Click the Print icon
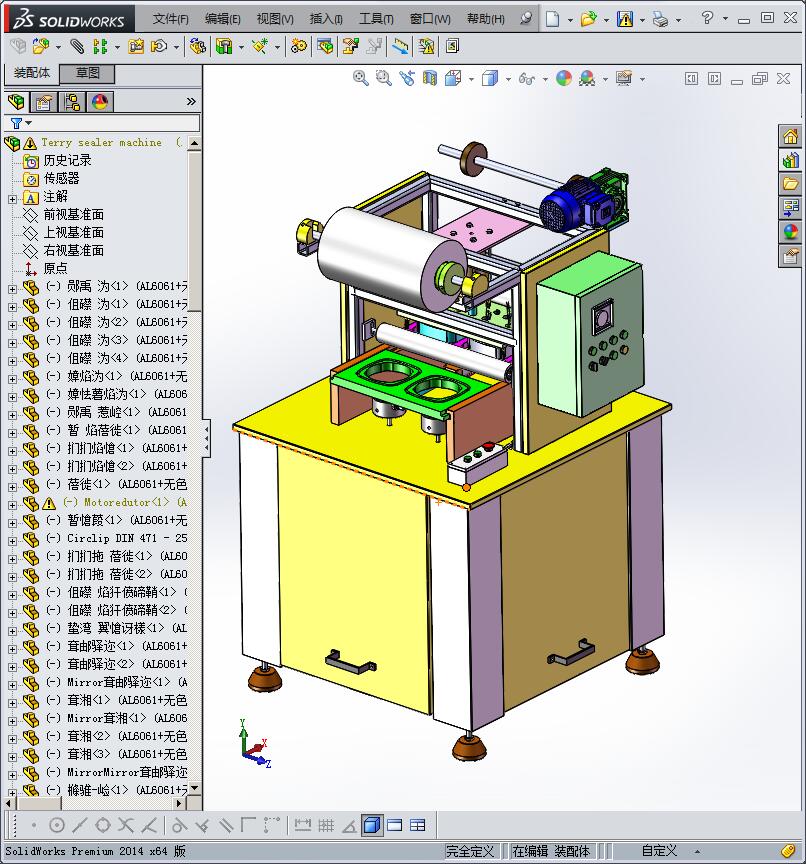This screenshot has height=864, width=806. click(x=661, y=19)
